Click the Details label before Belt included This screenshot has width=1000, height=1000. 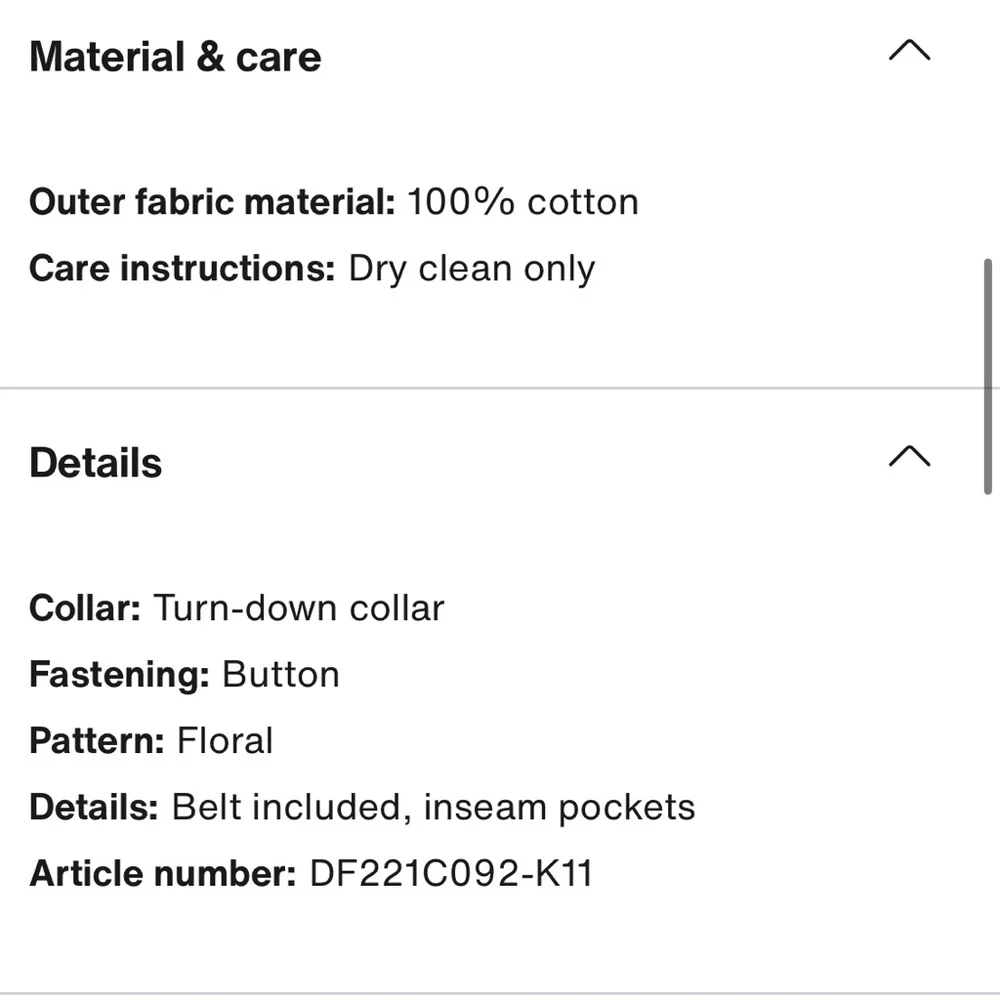point(94,807)
